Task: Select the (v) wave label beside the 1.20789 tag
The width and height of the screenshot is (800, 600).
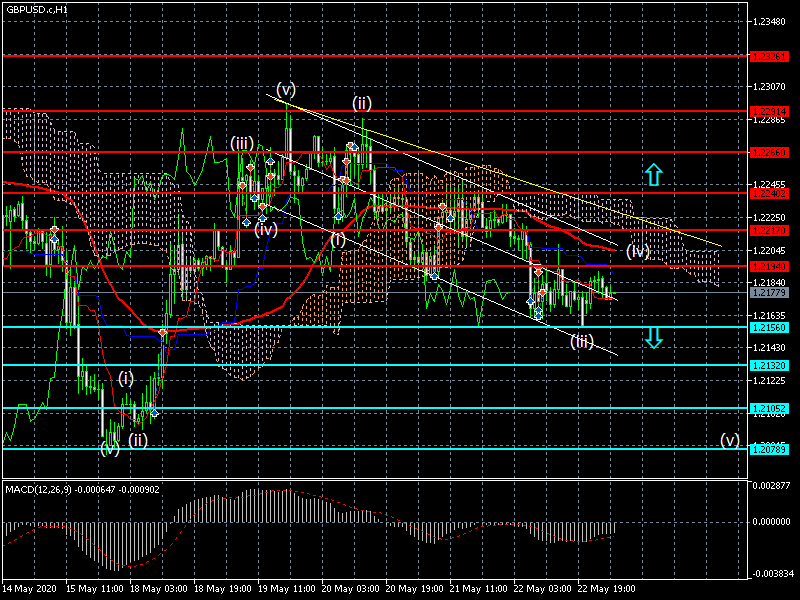Action: [x=730, y=440]
